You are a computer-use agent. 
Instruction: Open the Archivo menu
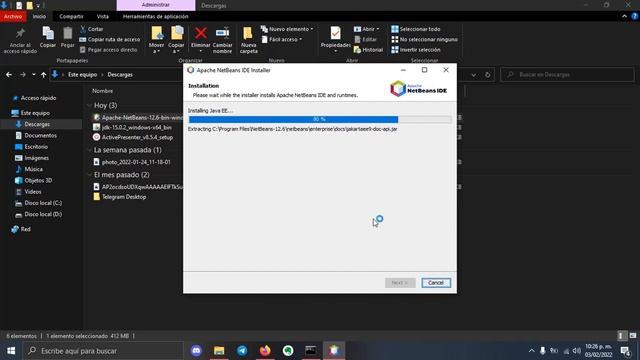pyautogui.click(x=13, y=16)
